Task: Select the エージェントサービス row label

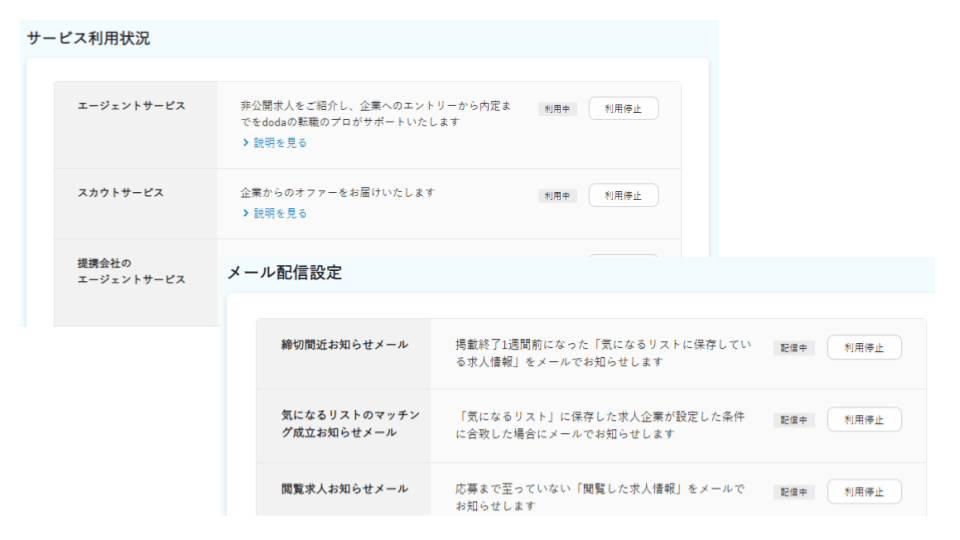Action: point(131,106)
